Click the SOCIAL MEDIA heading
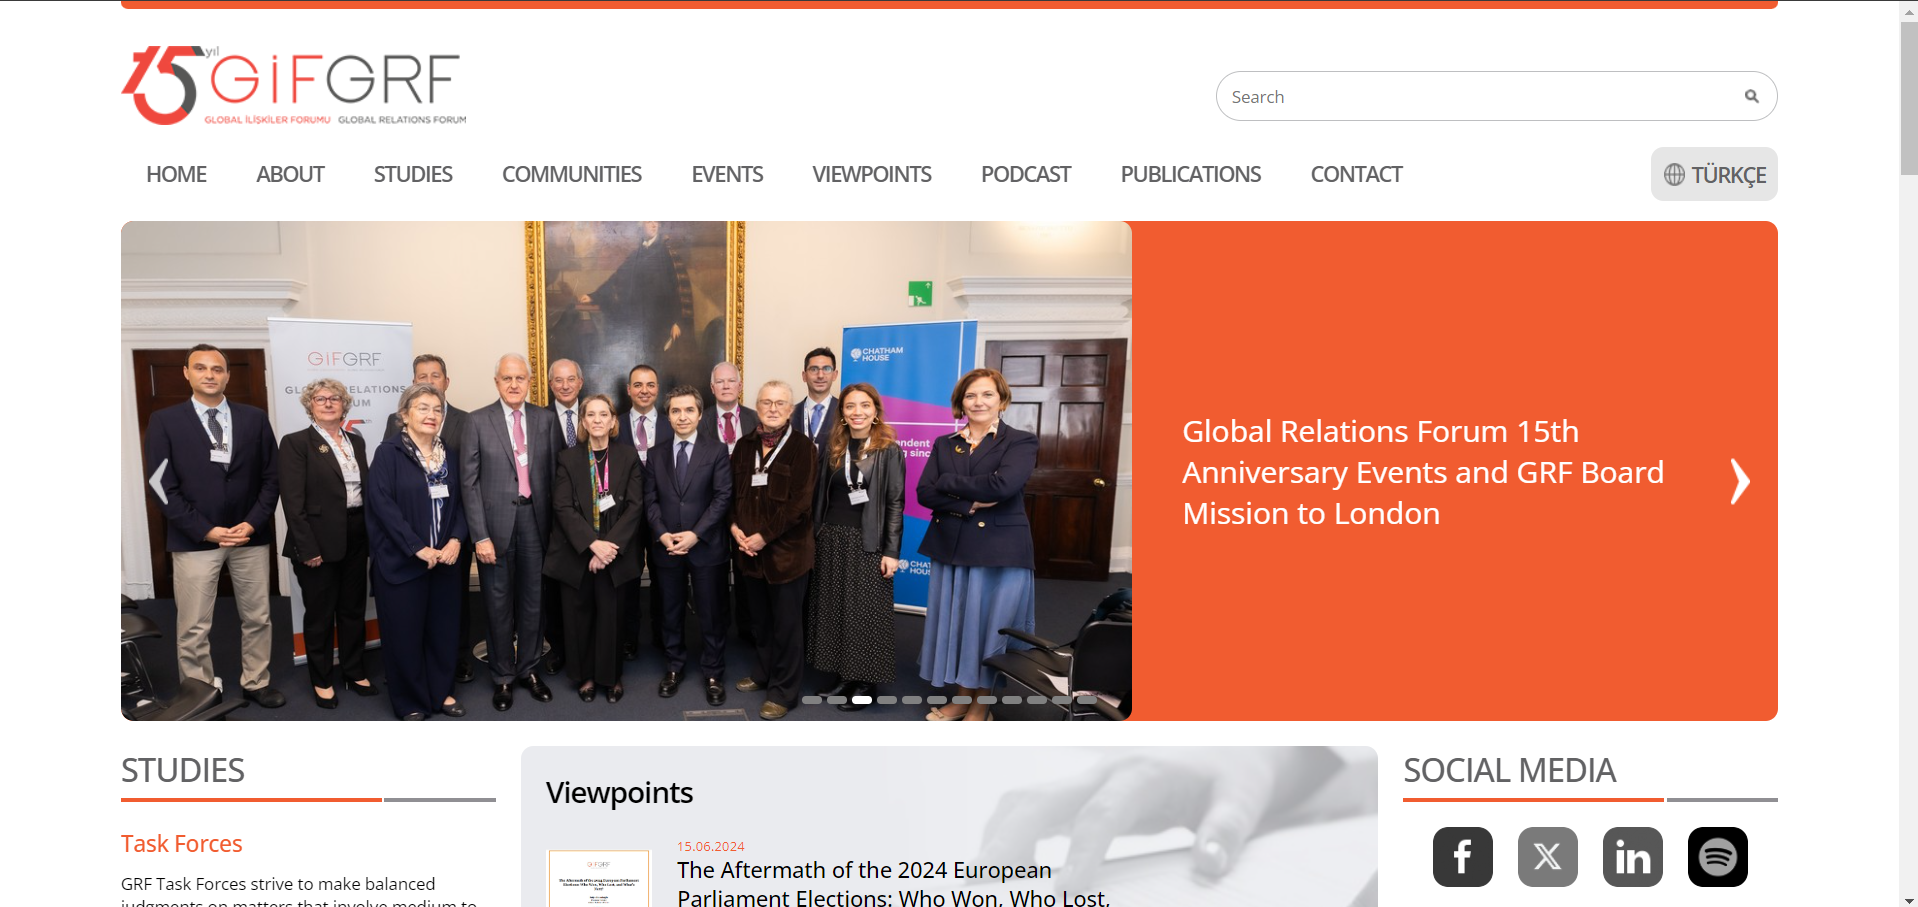Image resolution: width=1918 pixels, height=907 pixels. [1509, 770]
